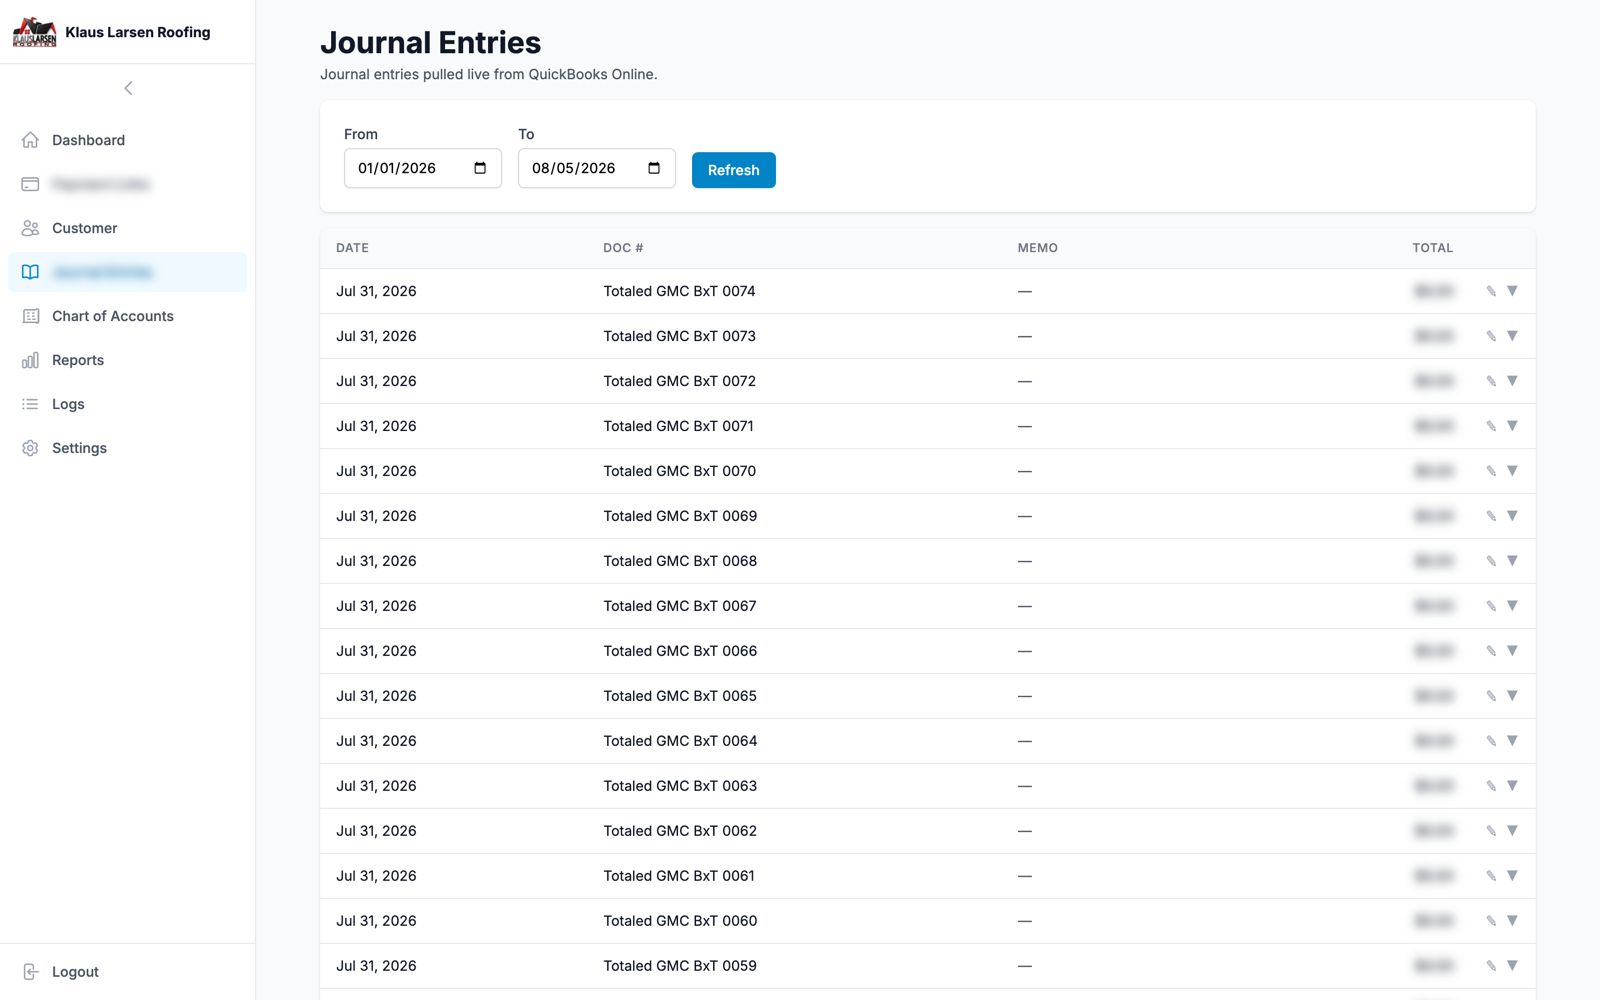1600x1000 pixels.
Task: Go to Chart of Accounts
Action: (128, 316)
